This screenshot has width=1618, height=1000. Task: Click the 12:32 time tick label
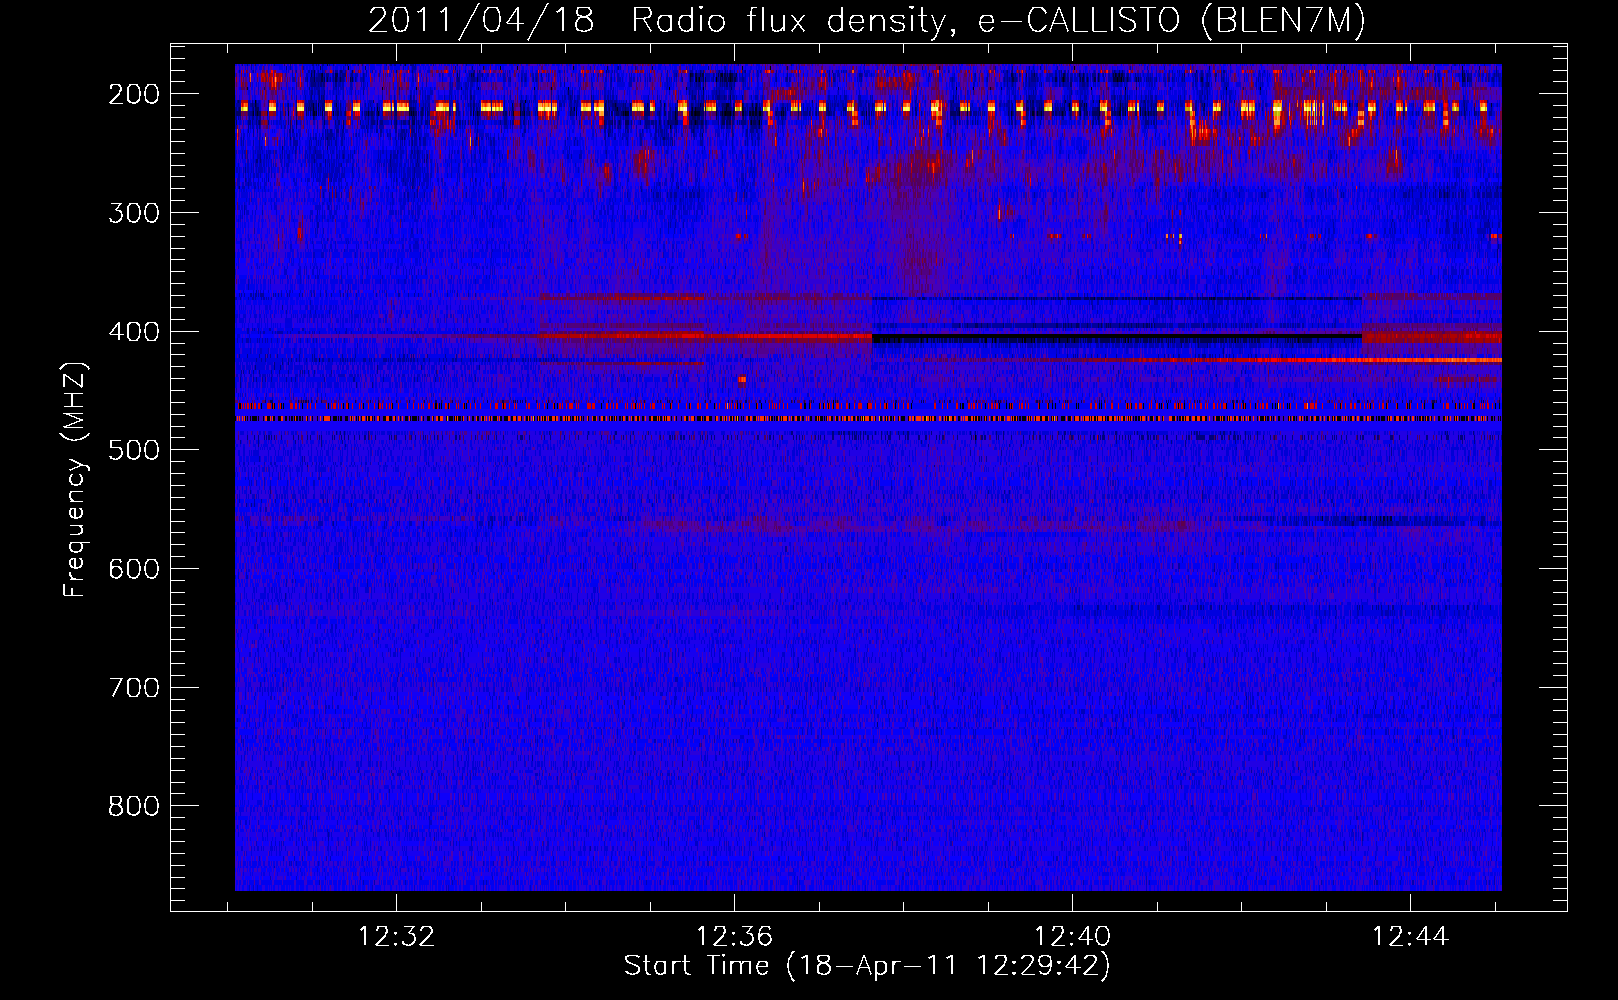pos(397,937)
